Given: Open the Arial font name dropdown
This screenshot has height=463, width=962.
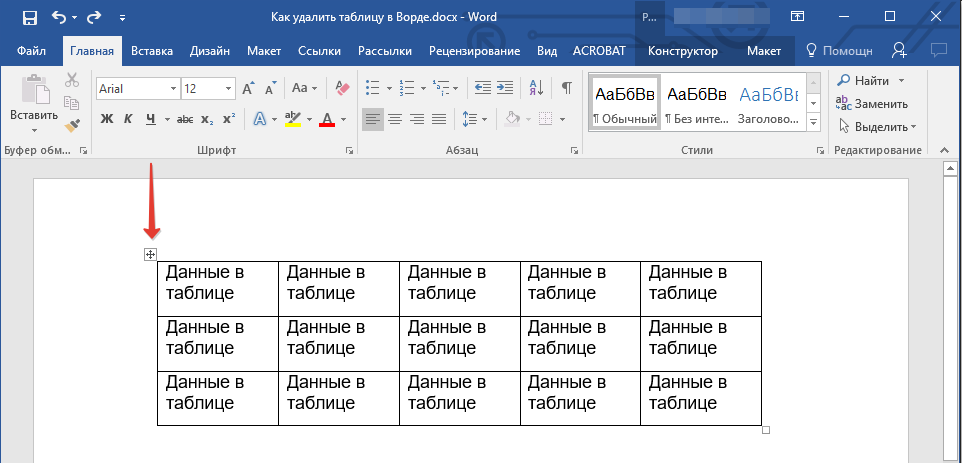Looking at the screenshot, I should 173,89.
